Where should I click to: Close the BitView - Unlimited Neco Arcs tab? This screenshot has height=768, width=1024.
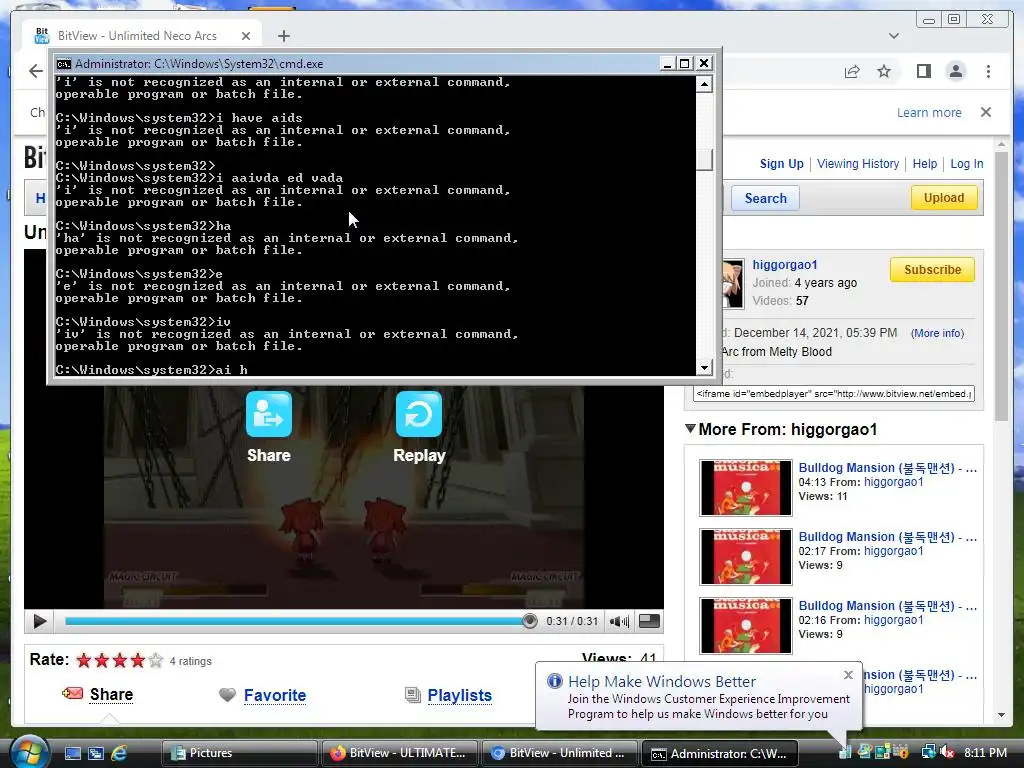[x=246, y=36]
